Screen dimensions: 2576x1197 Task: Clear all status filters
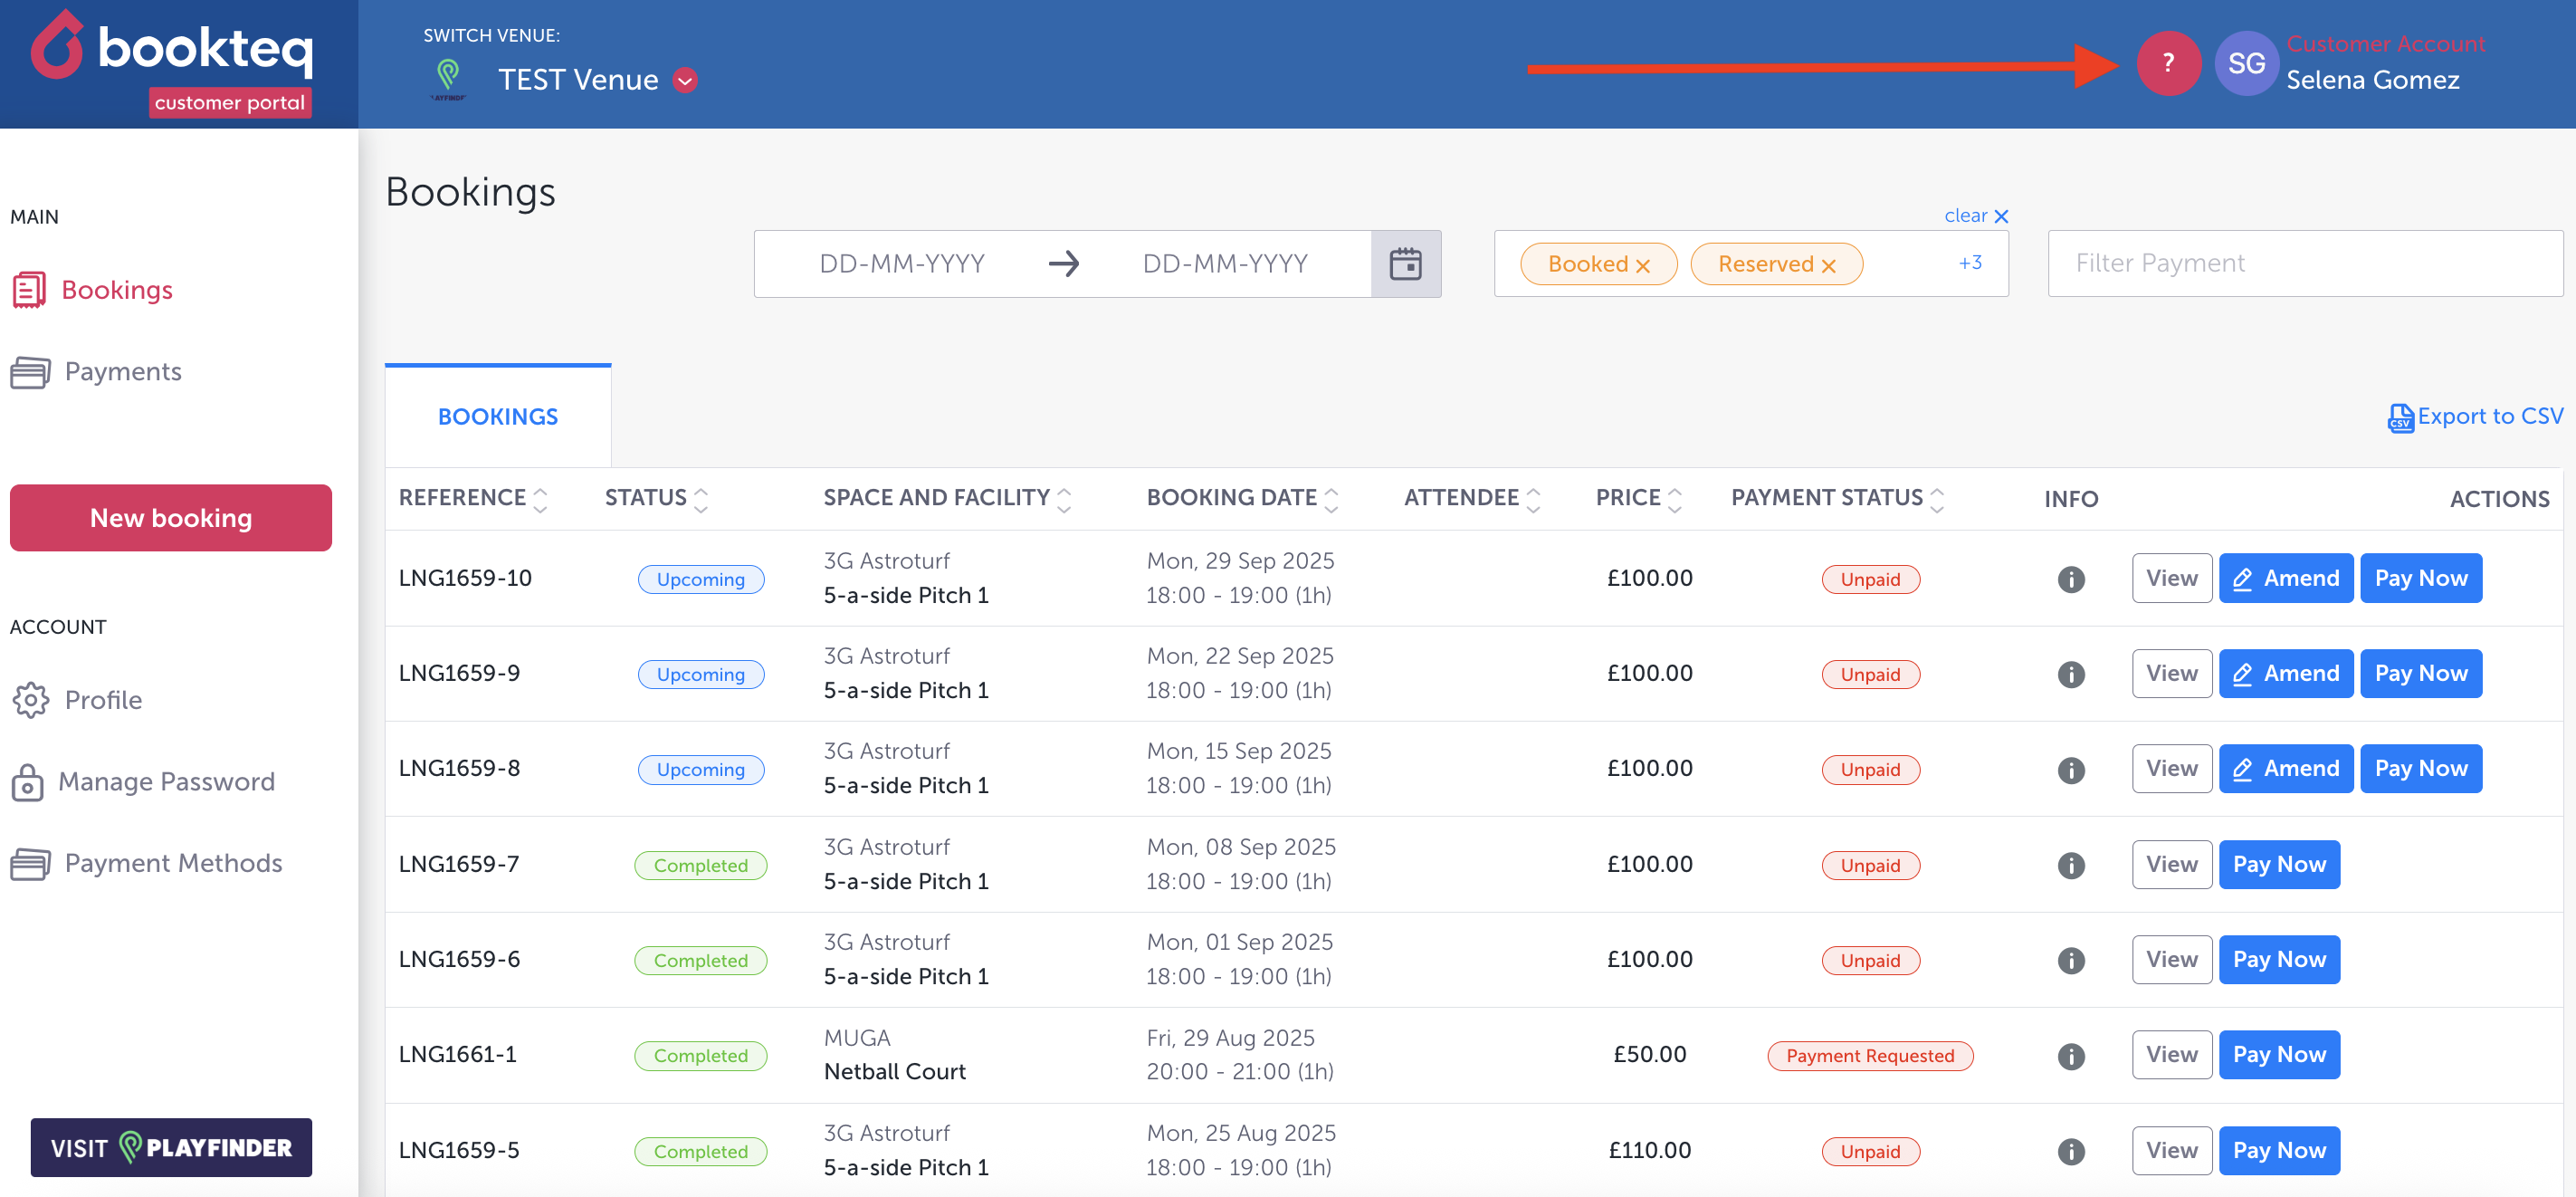point(1975,216)
